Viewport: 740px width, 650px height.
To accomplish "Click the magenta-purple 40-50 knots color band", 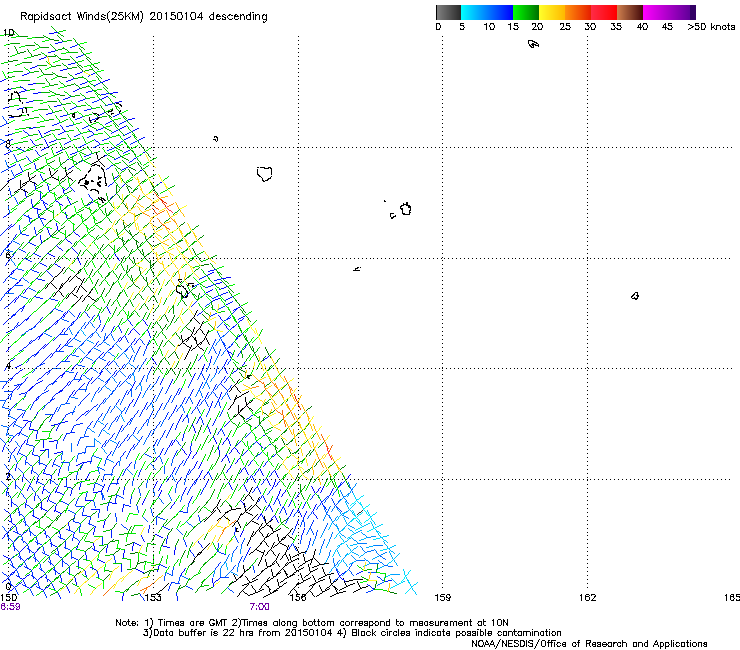I will (669, 12).
